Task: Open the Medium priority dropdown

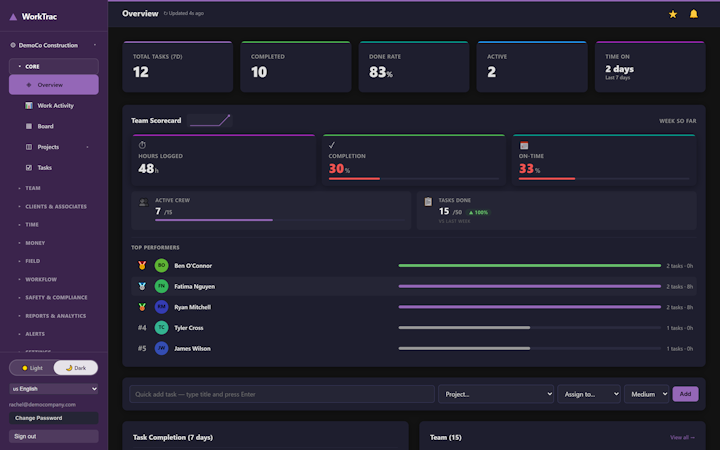Action: tap(647, 394)
